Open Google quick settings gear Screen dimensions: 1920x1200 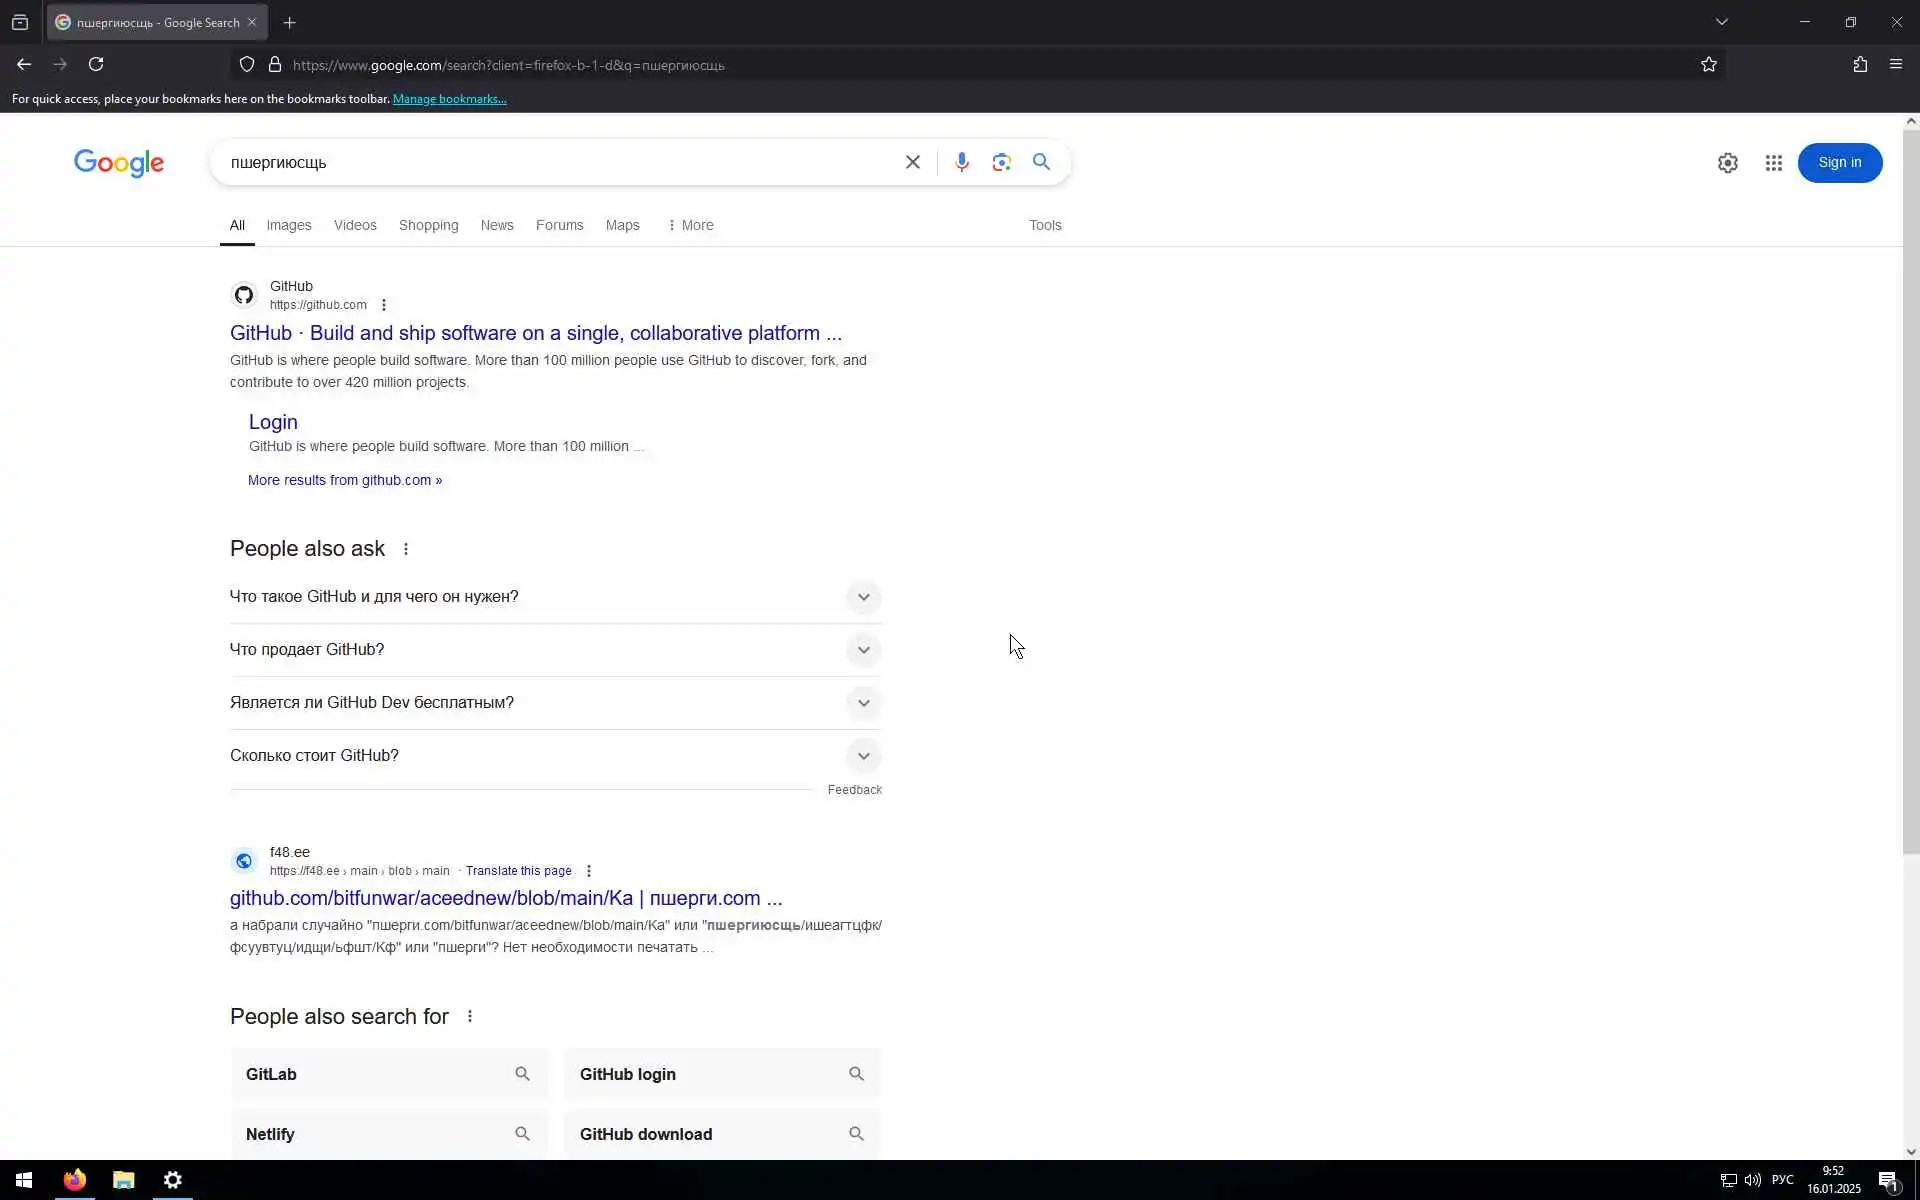1727,163
